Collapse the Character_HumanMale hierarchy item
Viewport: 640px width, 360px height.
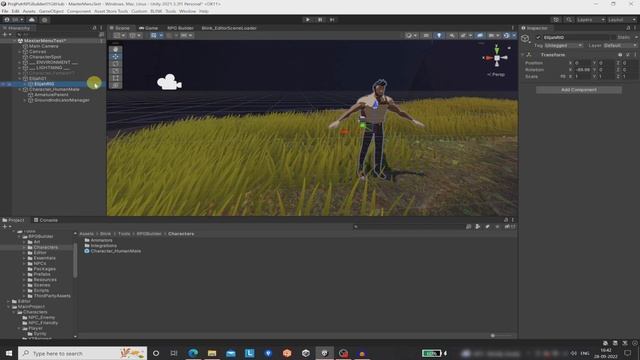(20, 89)
